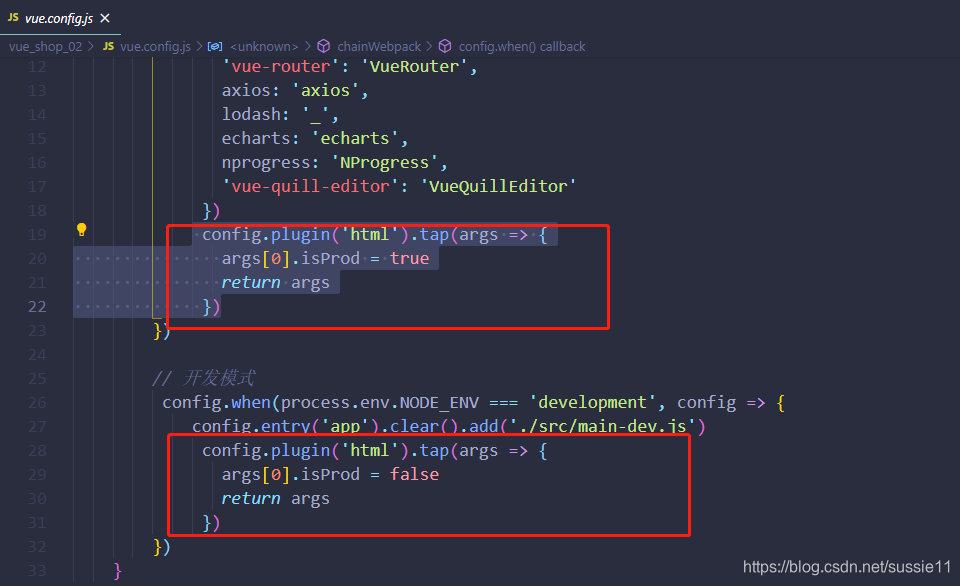Click the 'VueRouter' string on line 12
Screen dimensions: 960x586
pyautogui.click(x=414, y=66)
